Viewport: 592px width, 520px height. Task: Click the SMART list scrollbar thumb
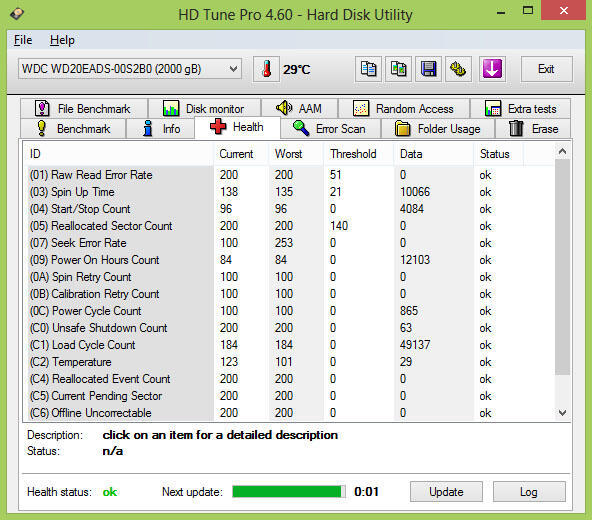[562, 267]
